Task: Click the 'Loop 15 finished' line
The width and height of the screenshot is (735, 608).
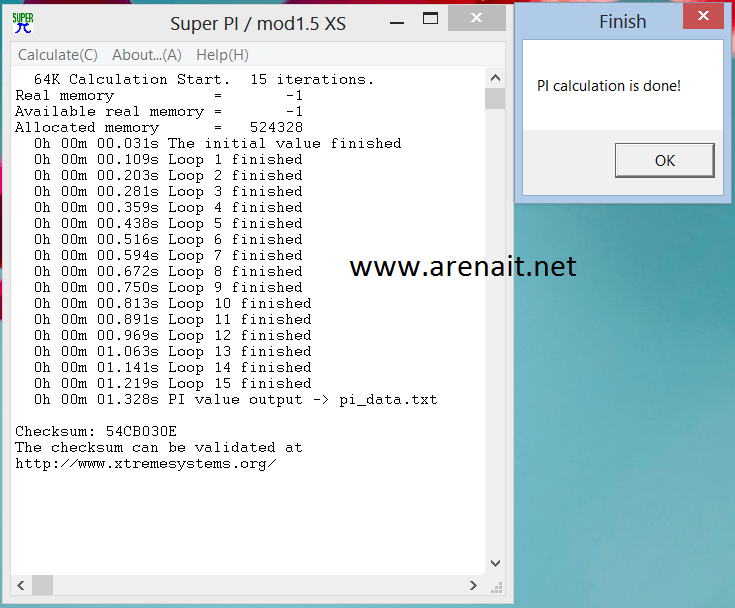Action: [172, 383]
